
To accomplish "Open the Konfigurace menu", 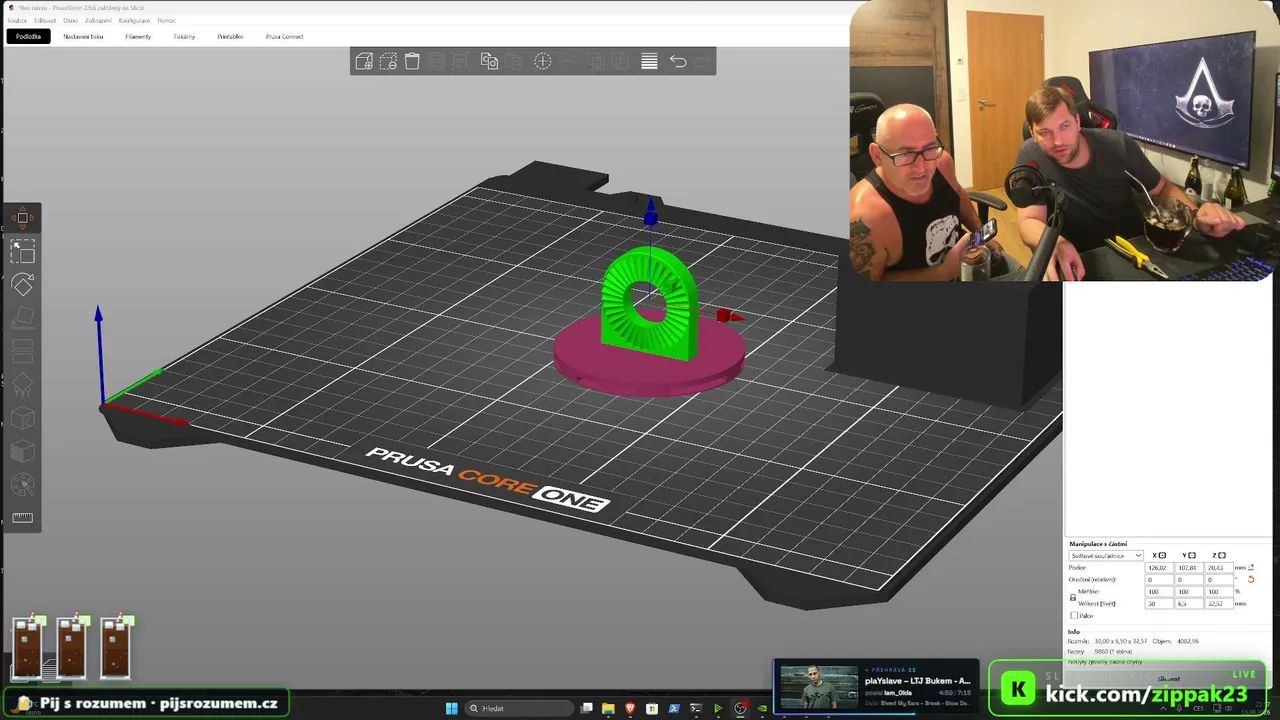I will click(x=134, y=20).
